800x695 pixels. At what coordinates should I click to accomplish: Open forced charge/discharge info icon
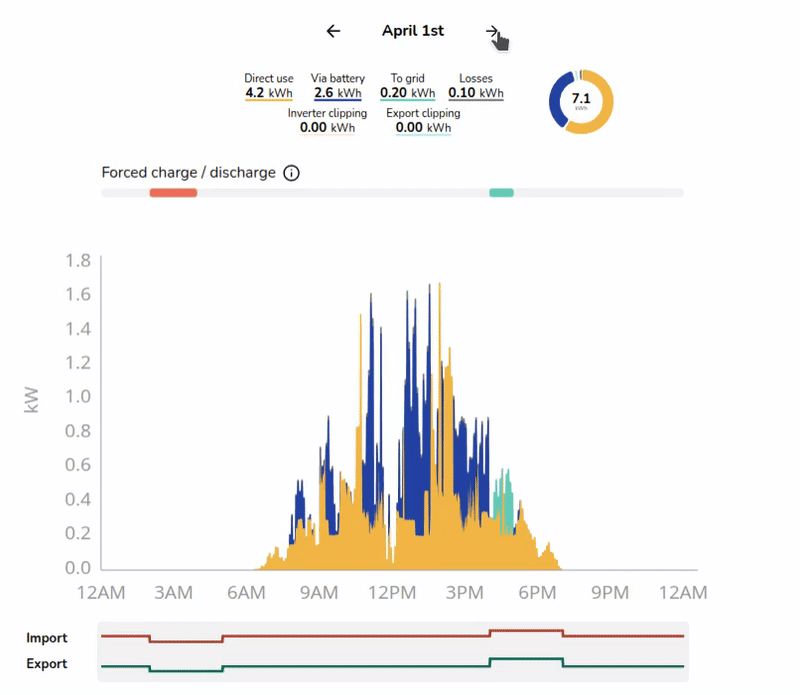[x=291, y=173]
